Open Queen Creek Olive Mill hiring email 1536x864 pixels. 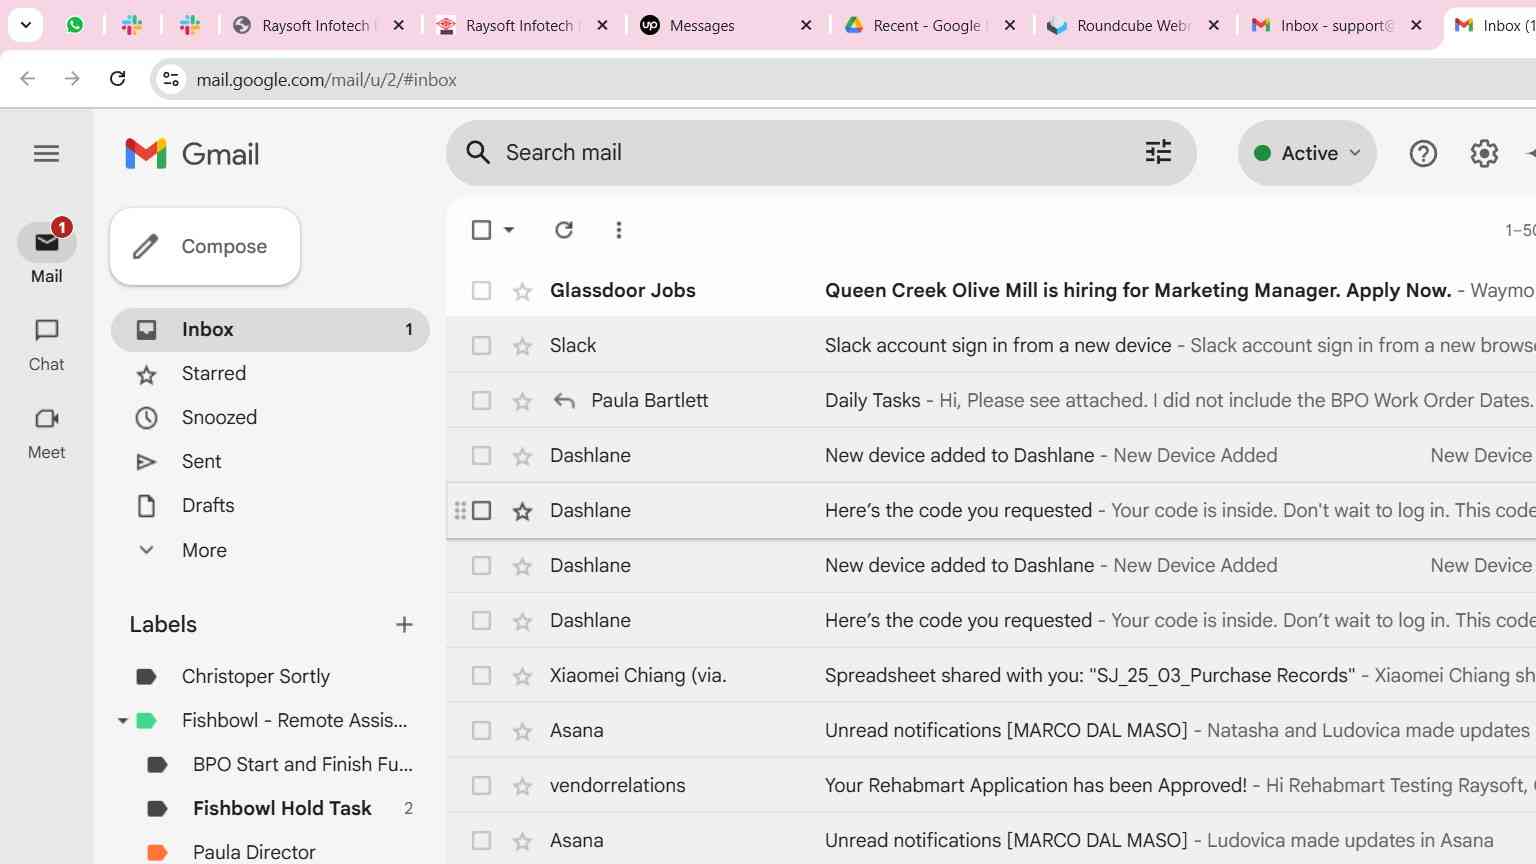(x=1138, y=290)
